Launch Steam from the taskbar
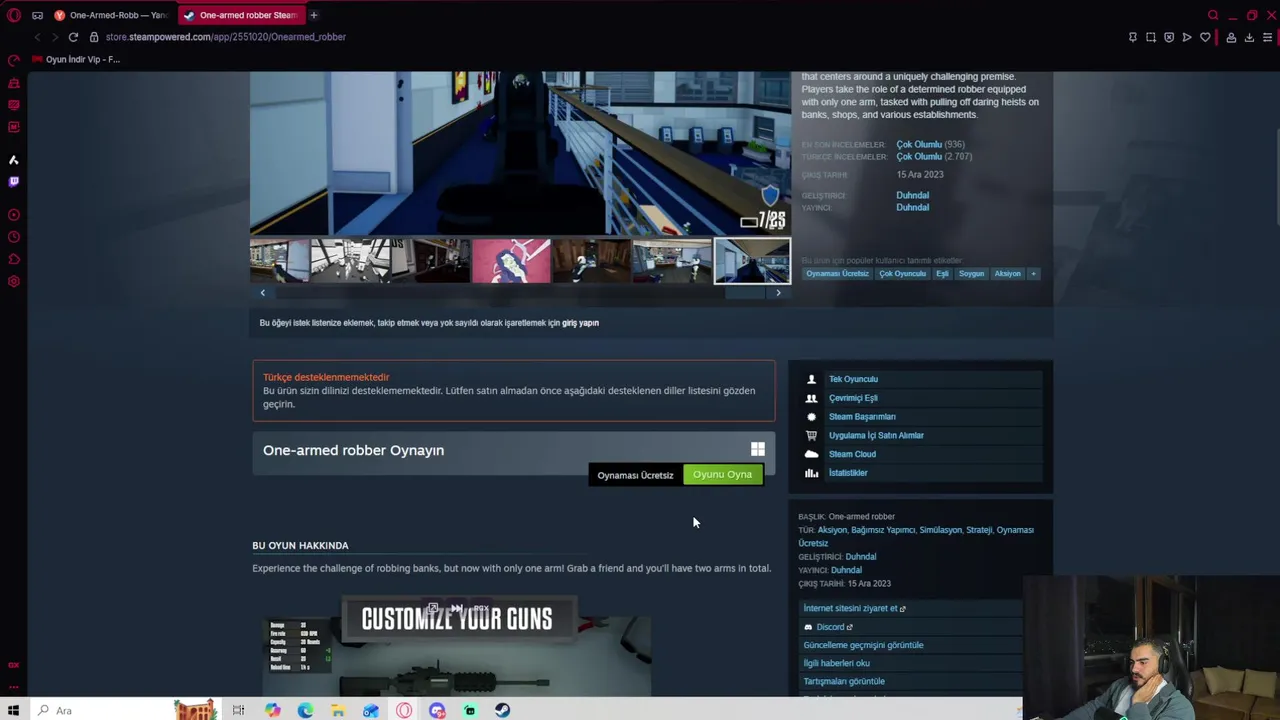 tap(502, 710)
